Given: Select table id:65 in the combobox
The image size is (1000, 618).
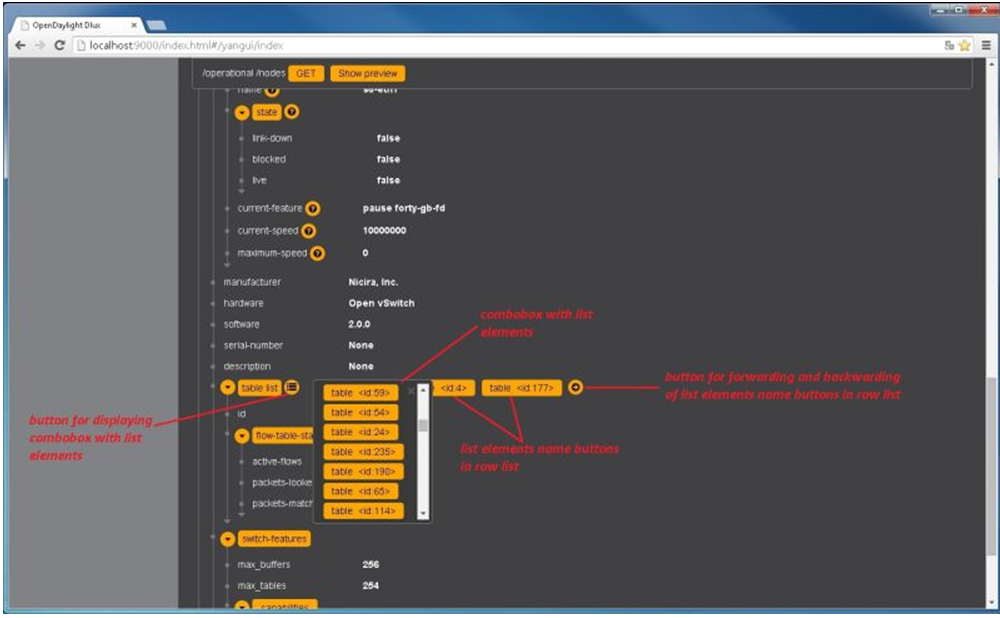Looking at the screenshot, I should point(360,492).
